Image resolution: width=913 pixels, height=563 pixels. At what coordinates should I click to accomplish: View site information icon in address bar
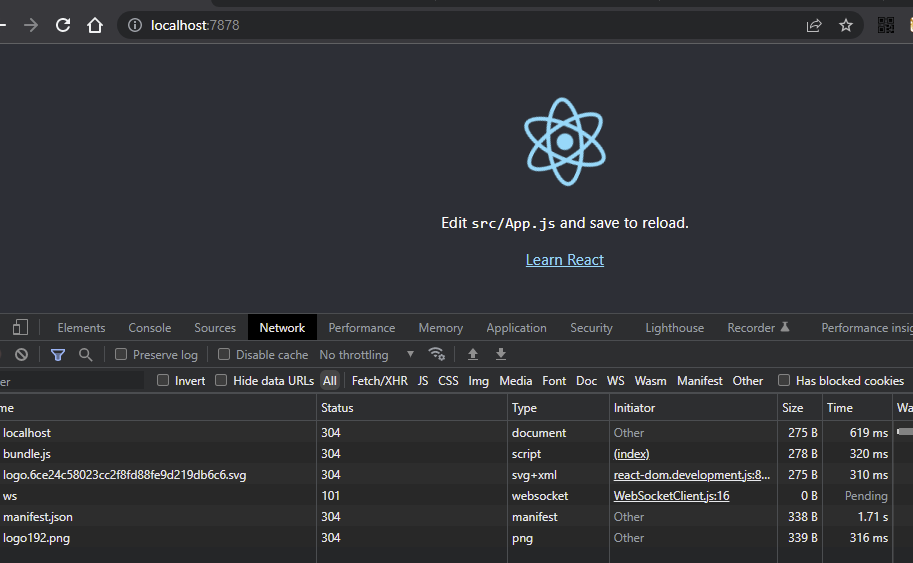135,25
